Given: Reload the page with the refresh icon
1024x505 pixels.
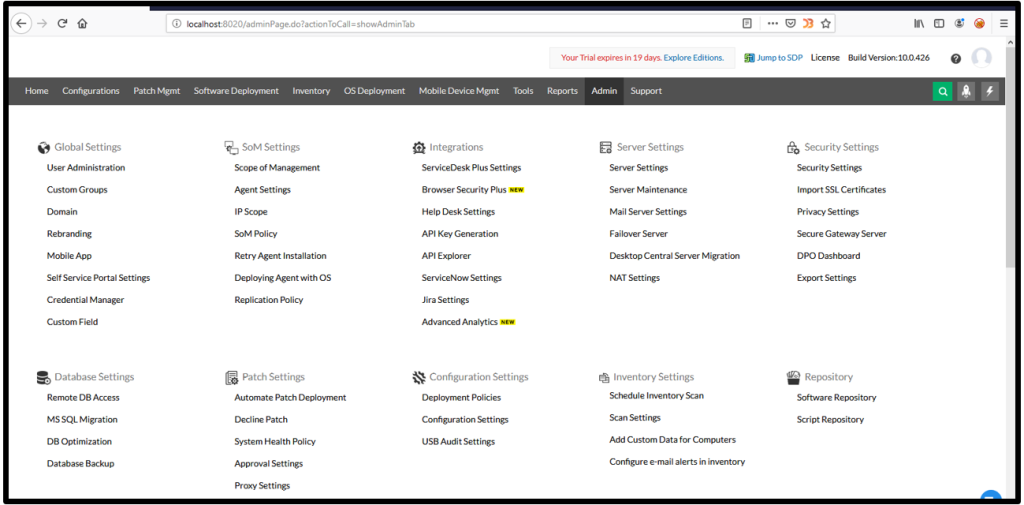Looking at the screenshot, I should (x=62, y=24).
